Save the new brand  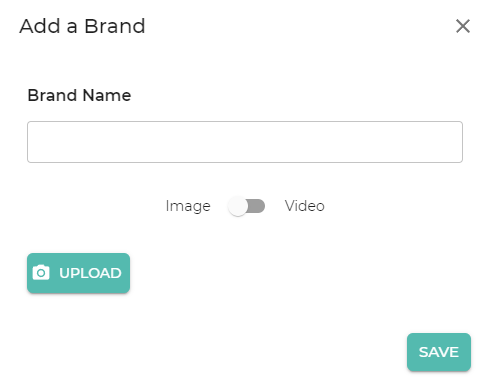439,352
